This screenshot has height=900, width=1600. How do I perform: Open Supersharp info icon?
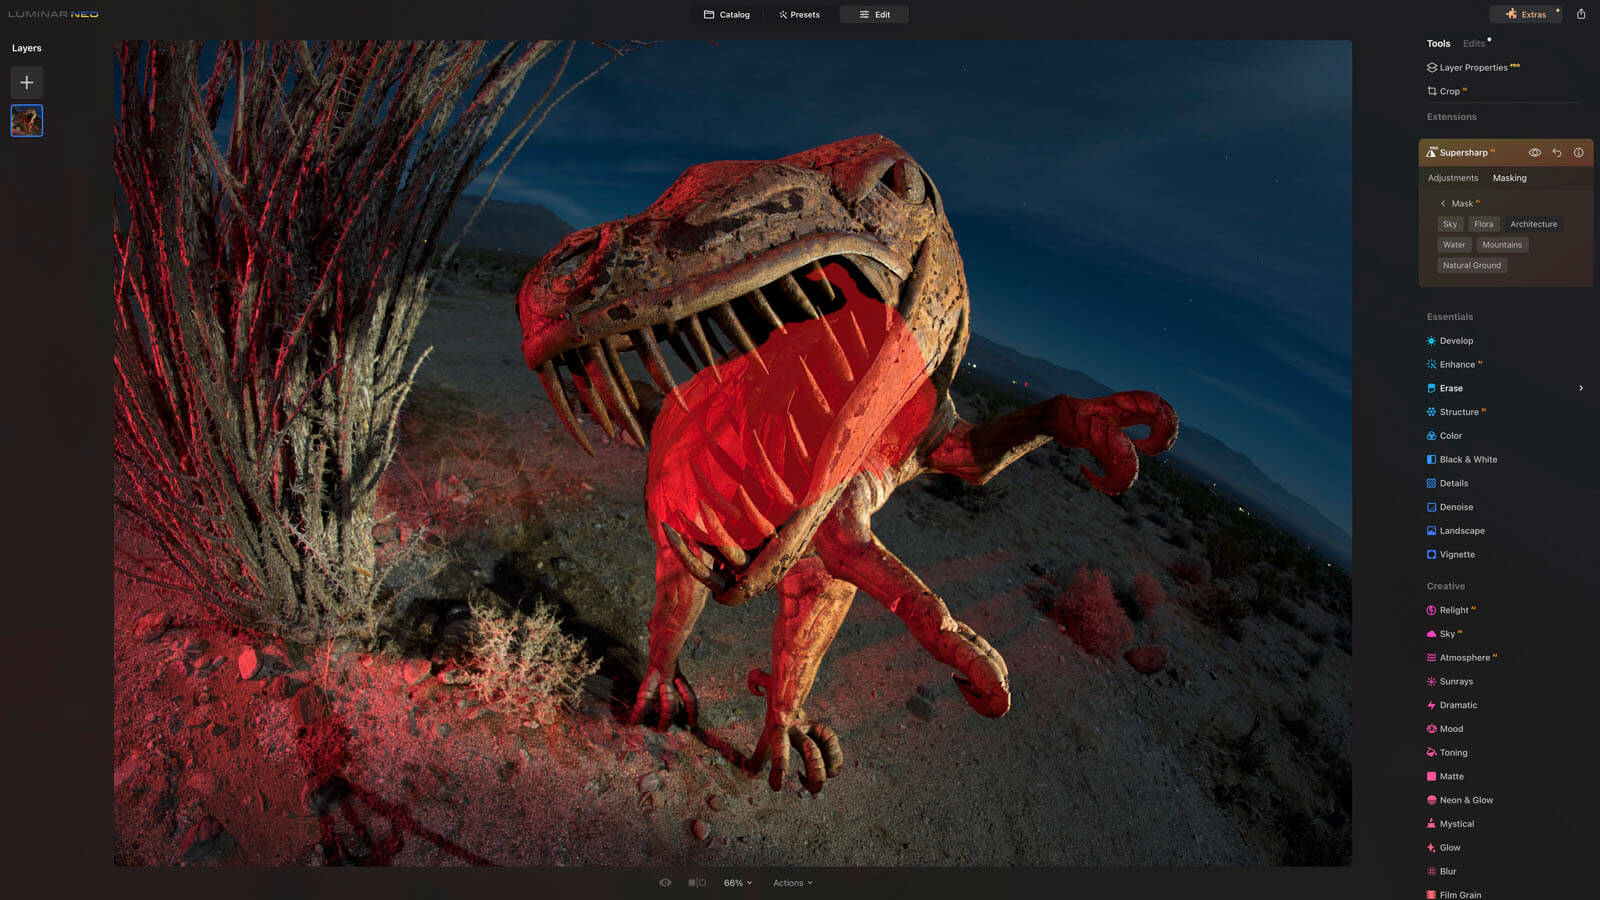pos(1579,153)
